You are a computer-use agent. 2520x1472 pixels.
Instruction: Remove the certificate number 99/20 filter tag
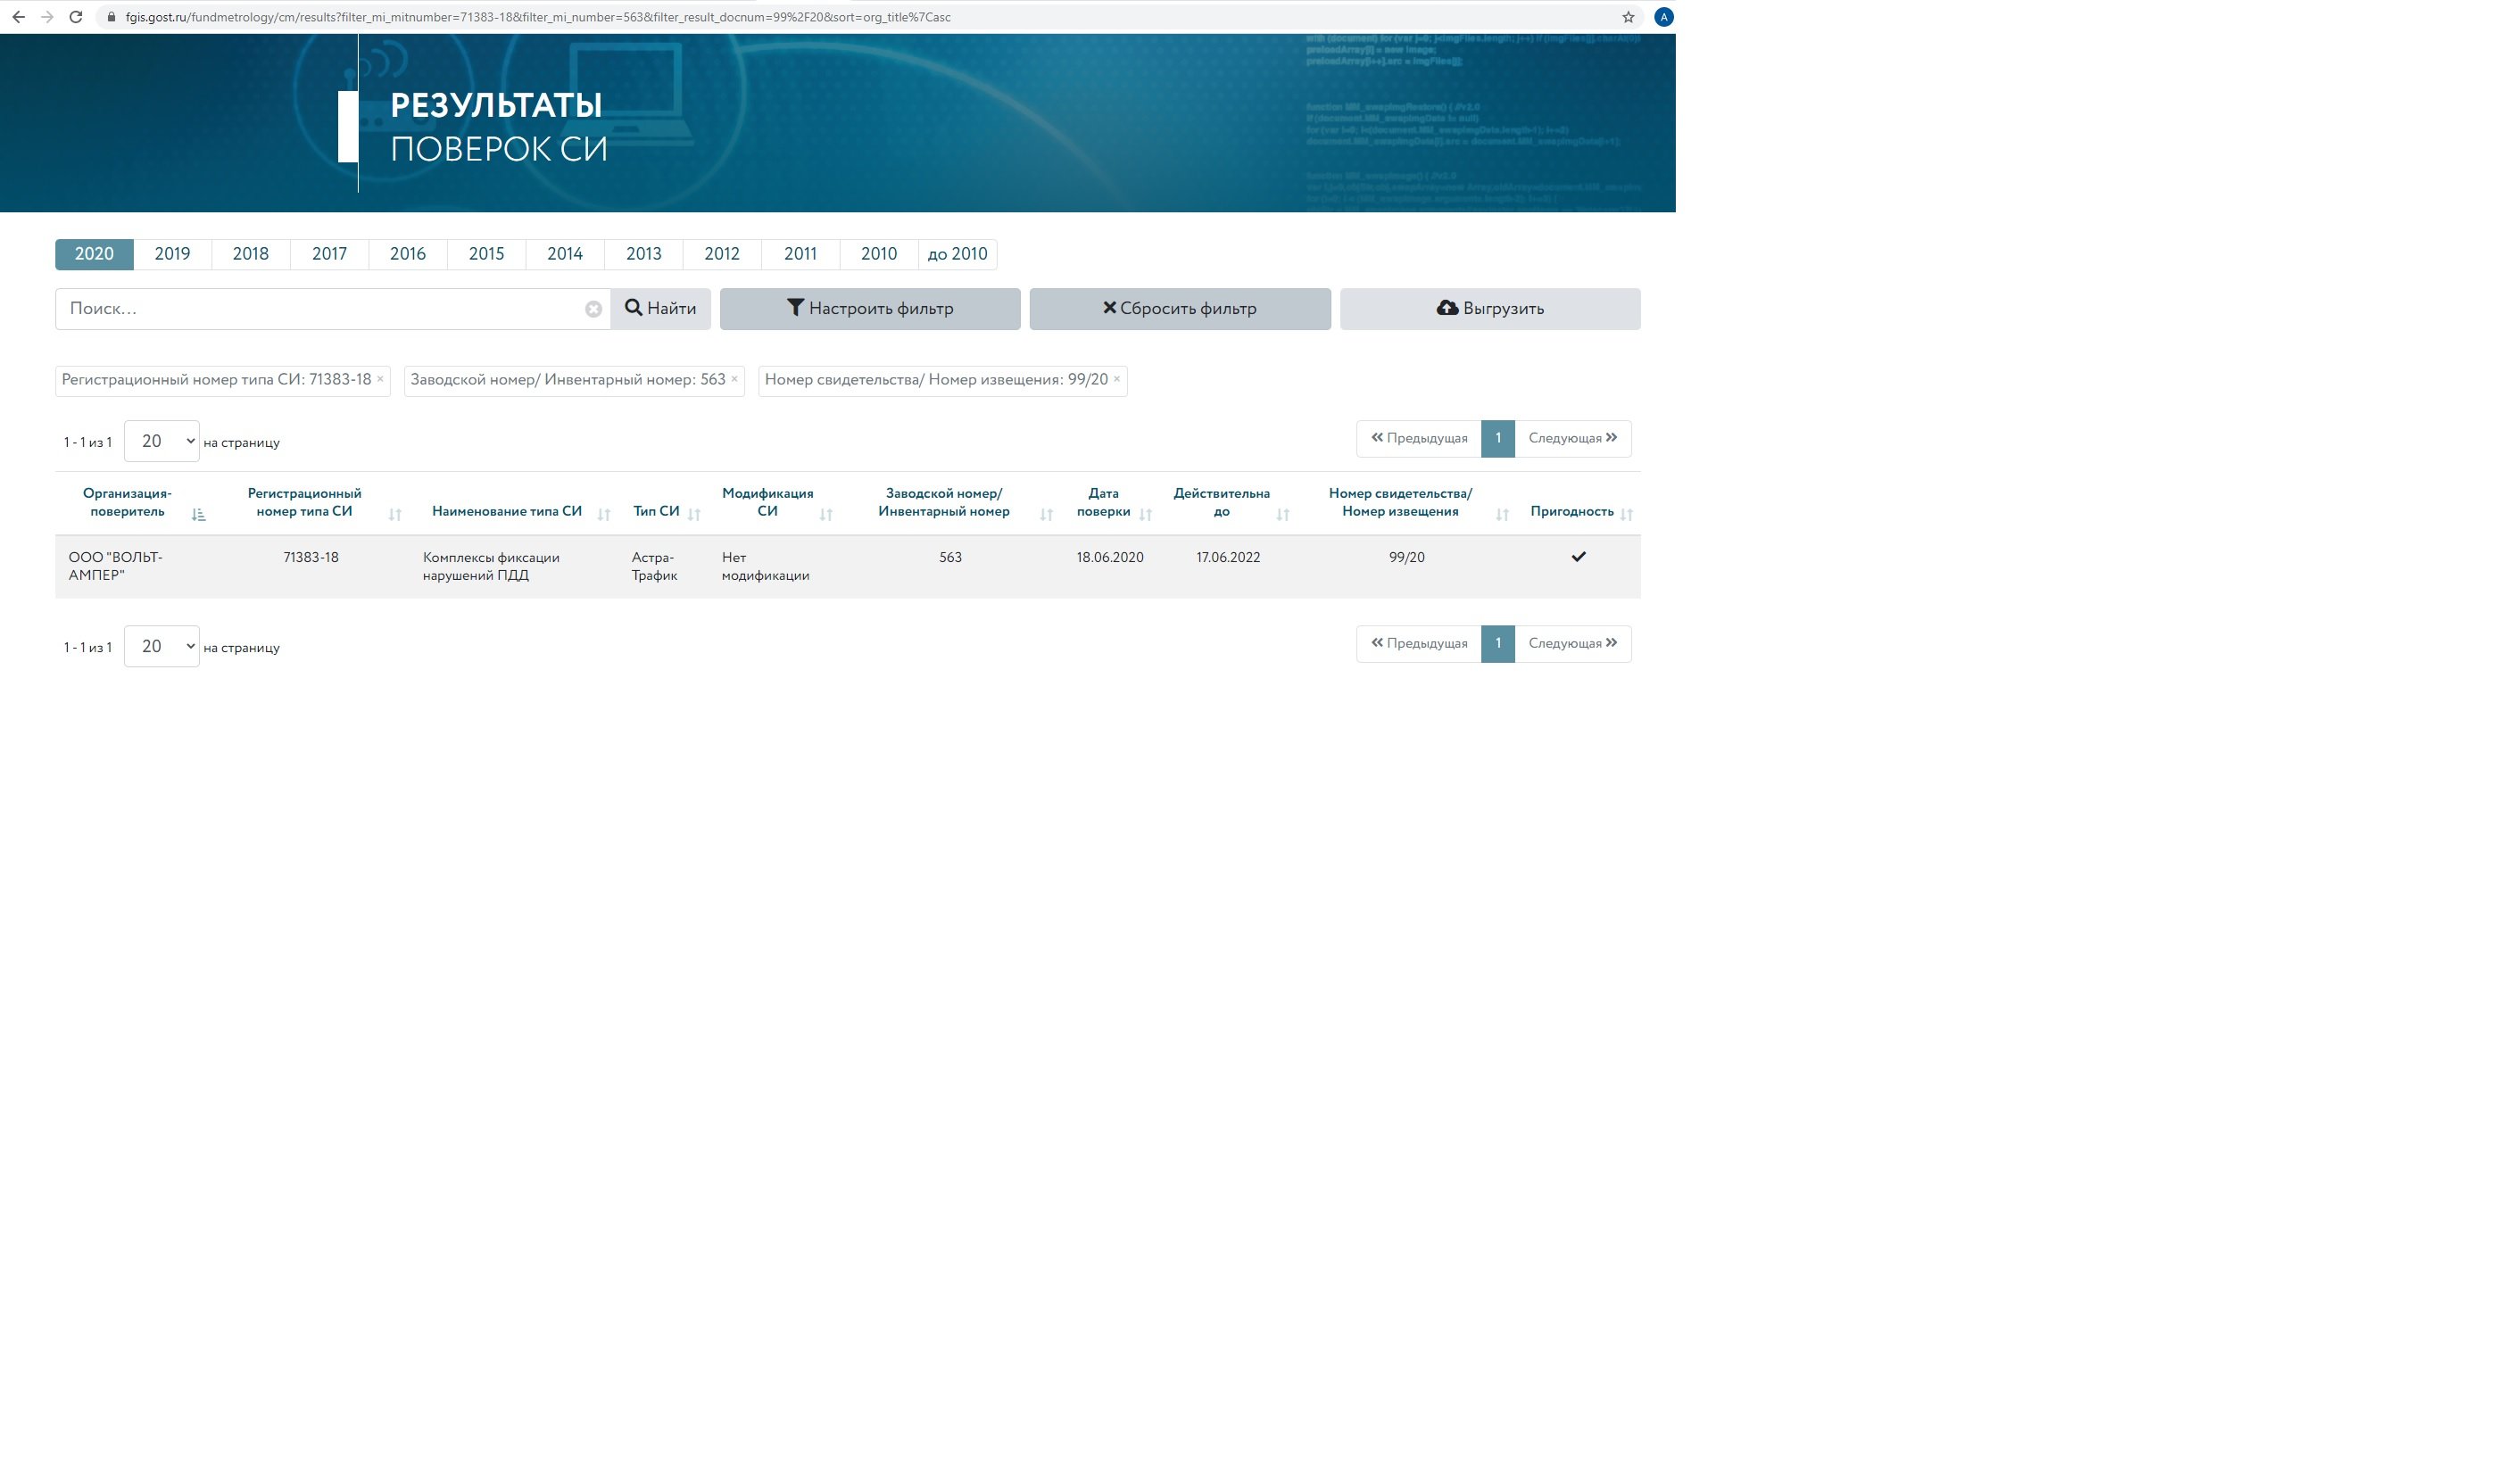pos(1117,379)
